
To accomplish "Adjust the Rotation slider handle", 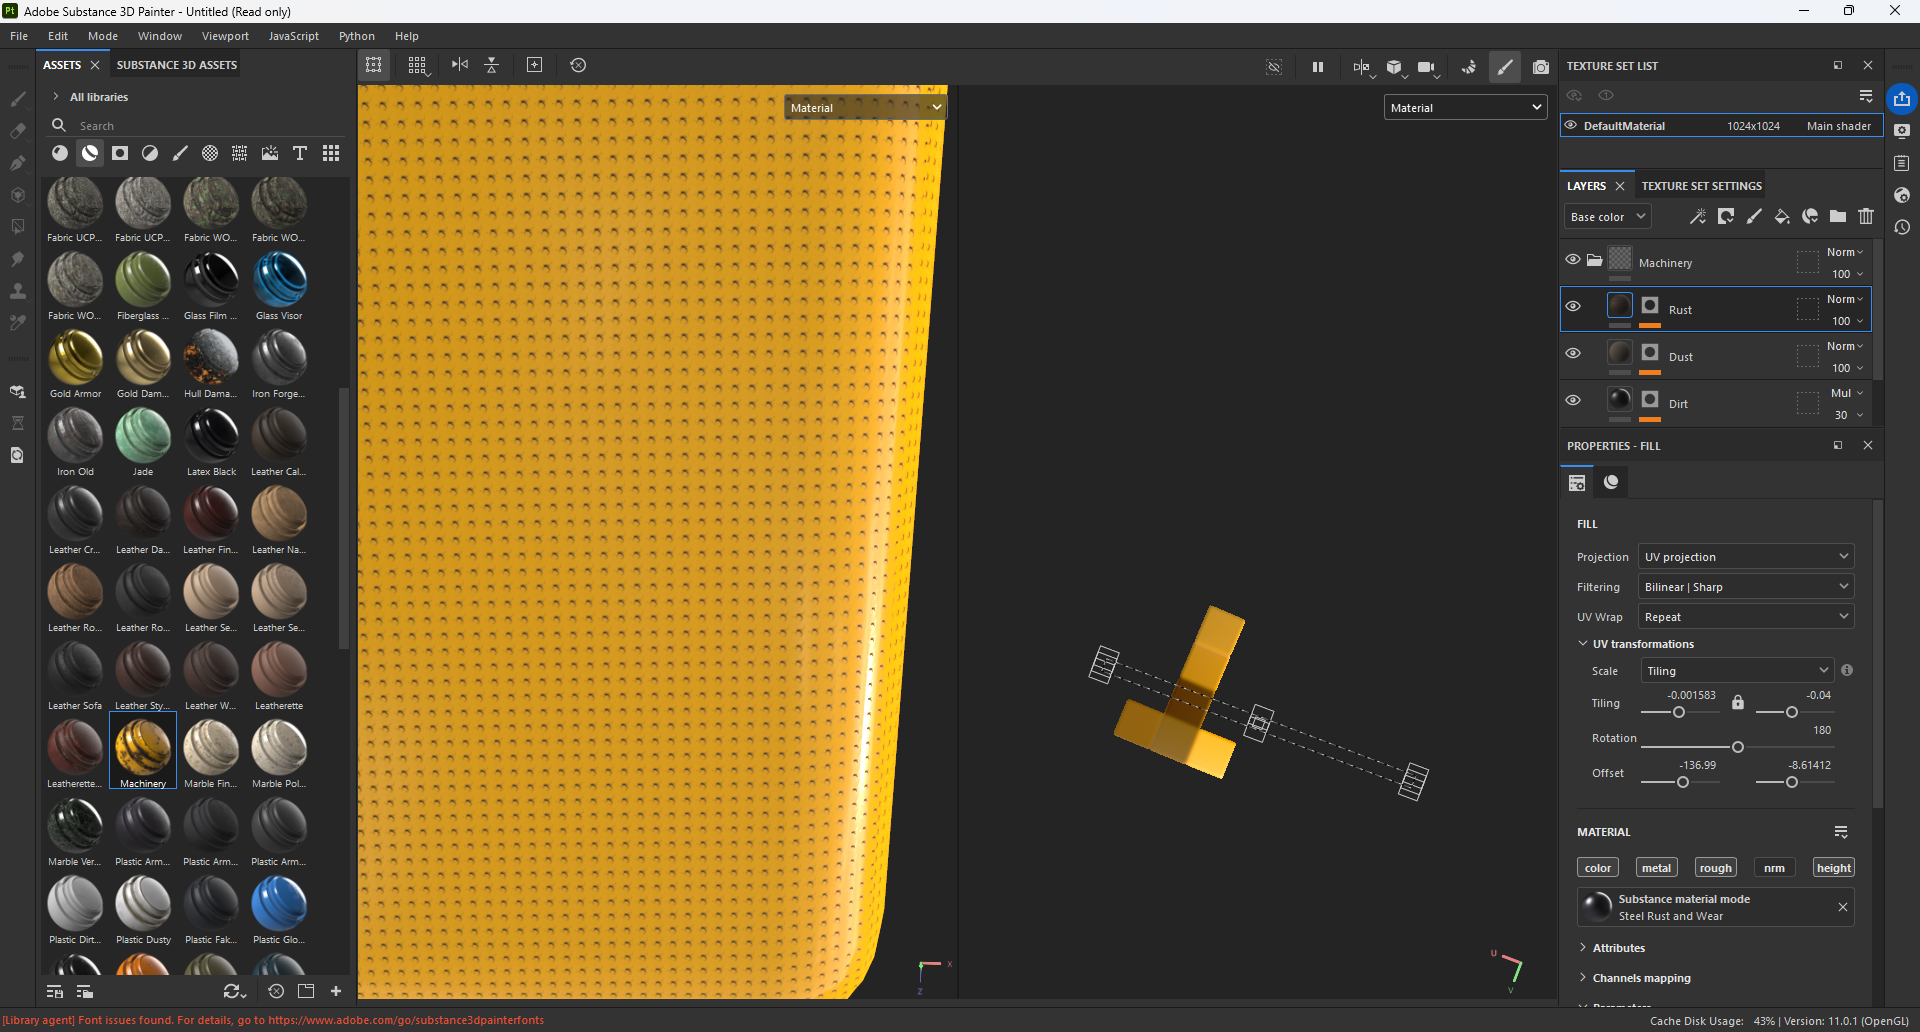I will click(1738, 747).
